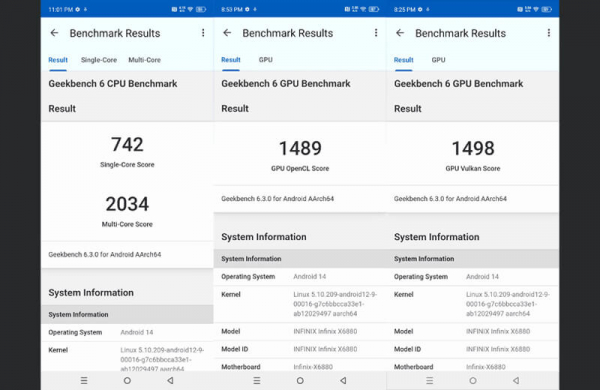Tap Kernel row on Vulkan results screen
The width and height of the screenshot is (600, 390).
tap(473, 304)
